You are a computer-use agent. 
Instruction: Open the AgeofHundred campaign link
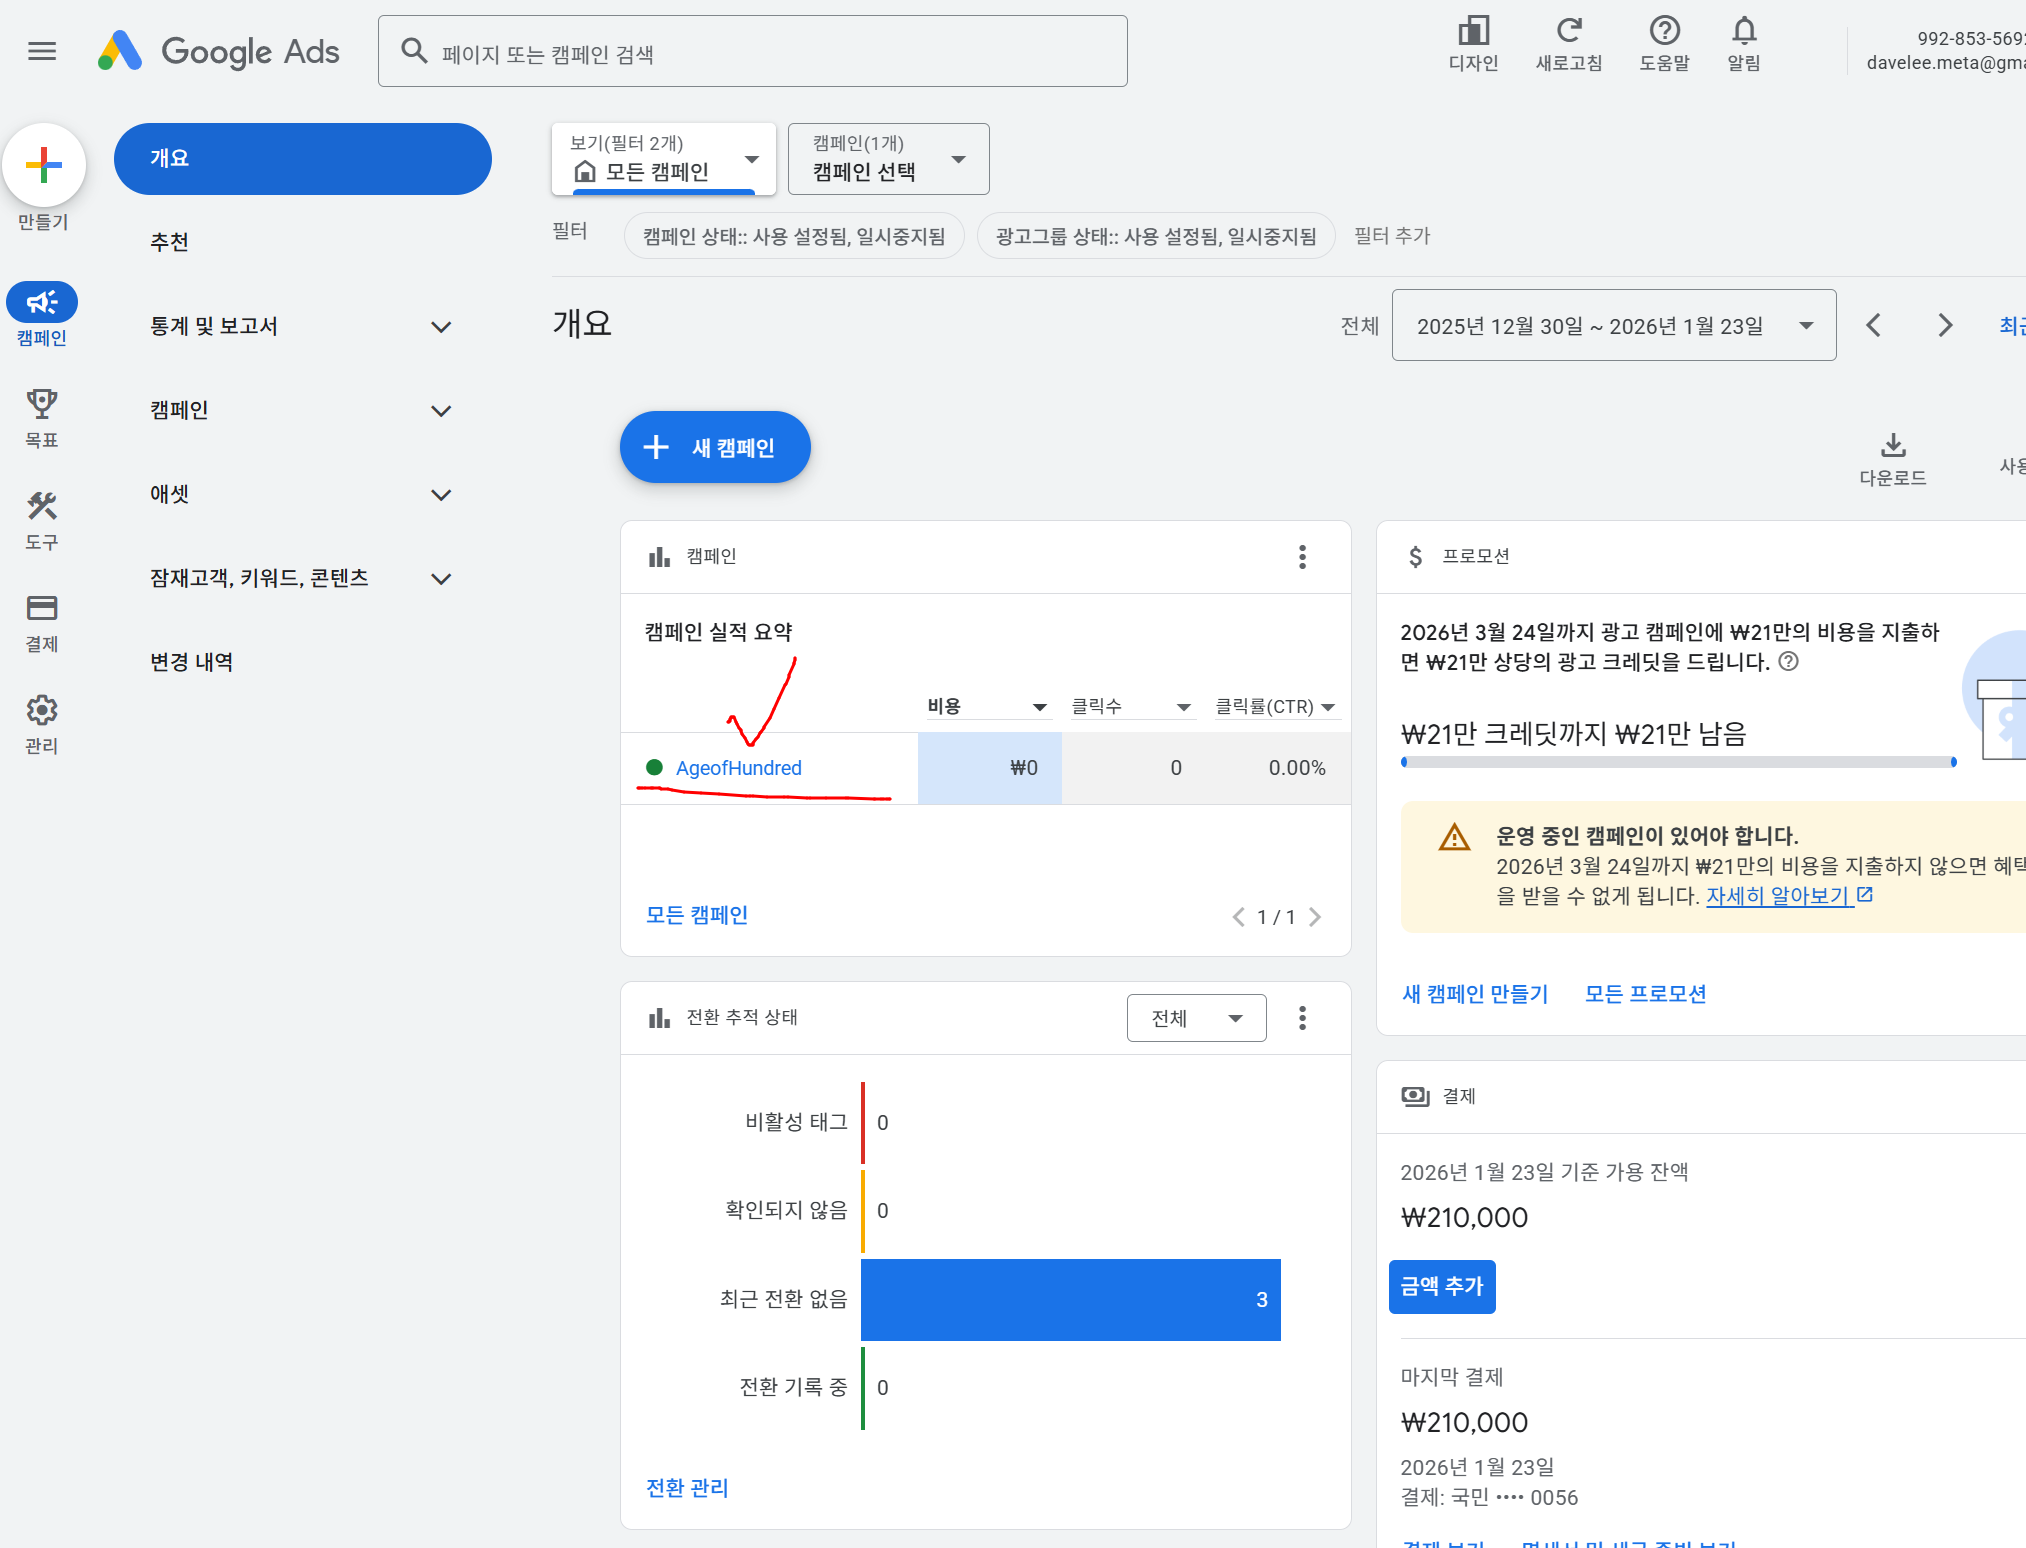pos(738,768)
